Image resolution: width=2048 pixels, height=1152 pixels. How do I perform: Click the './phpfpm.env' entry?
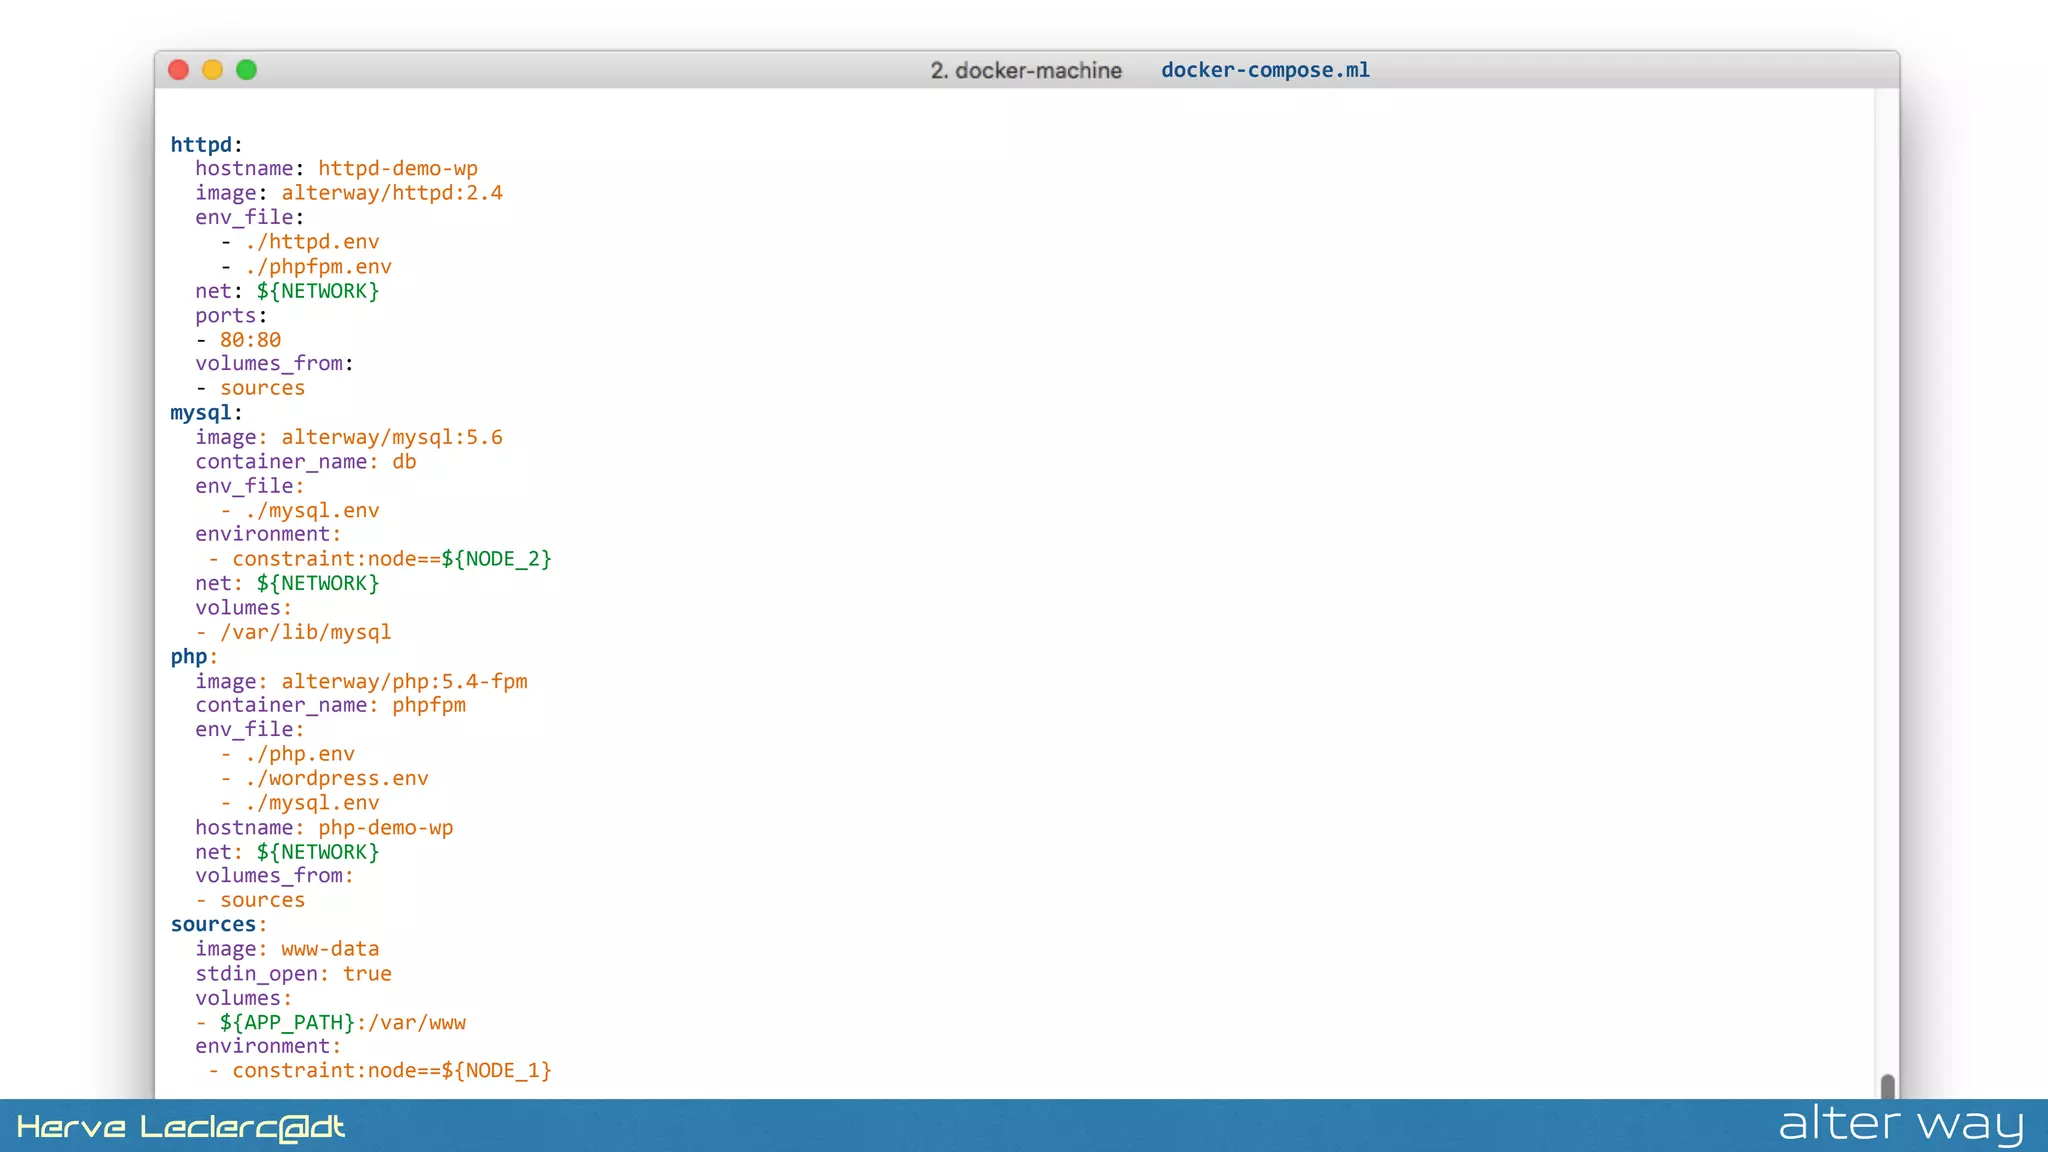318,267
